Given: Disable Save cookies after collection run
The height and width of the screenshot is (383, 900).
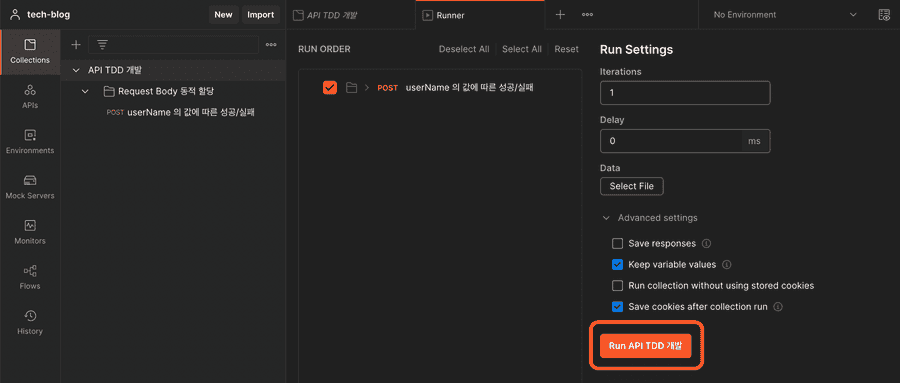Looking at the screenshot, I should click(x=618, y=307).
